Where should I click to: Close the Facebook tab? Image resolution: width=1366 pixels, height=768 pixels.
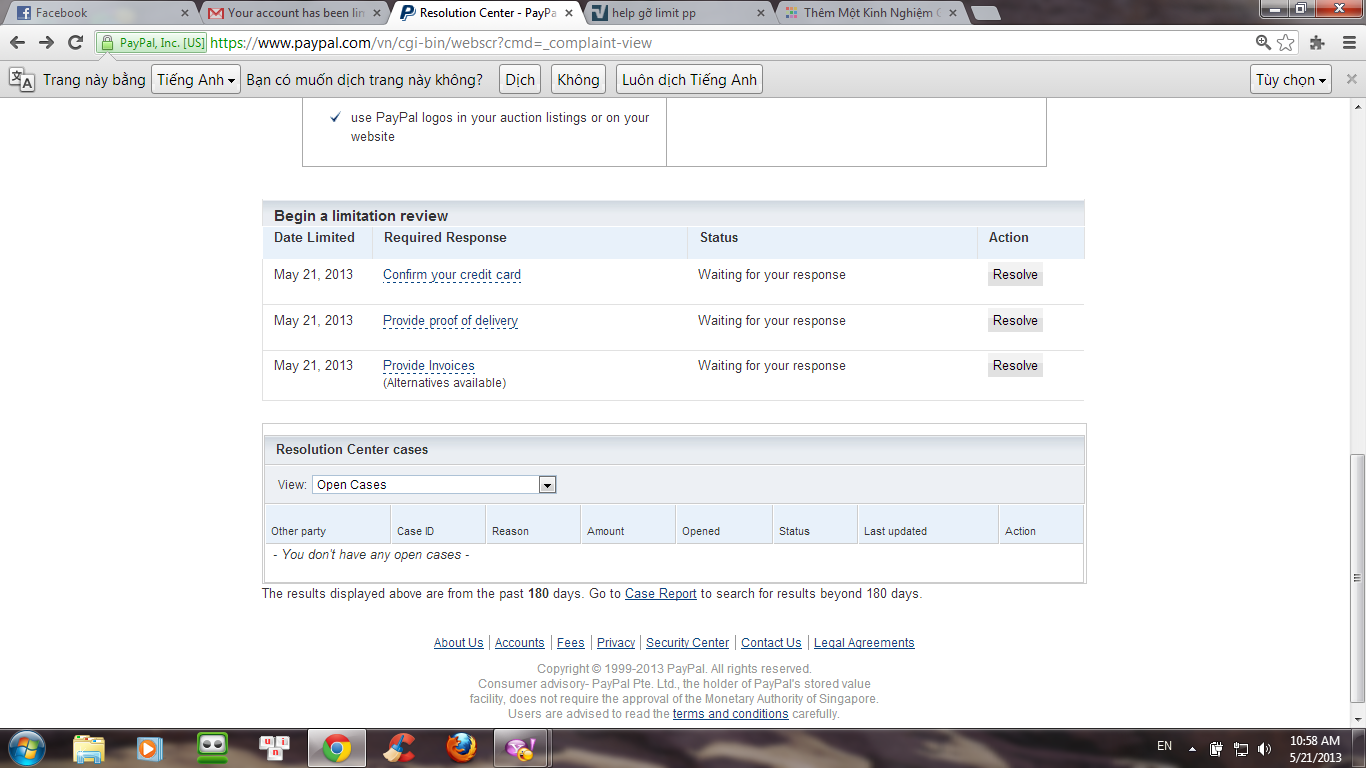click(x=185, y=13)
